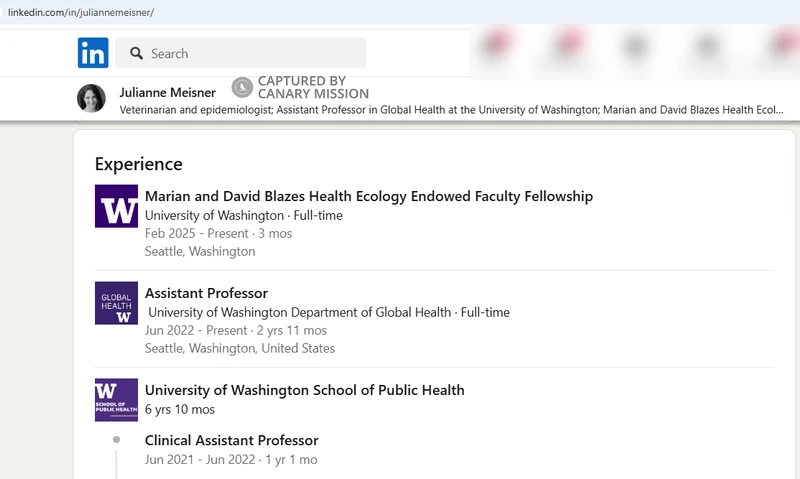Click the search magnifier icon

coord(136,53)
